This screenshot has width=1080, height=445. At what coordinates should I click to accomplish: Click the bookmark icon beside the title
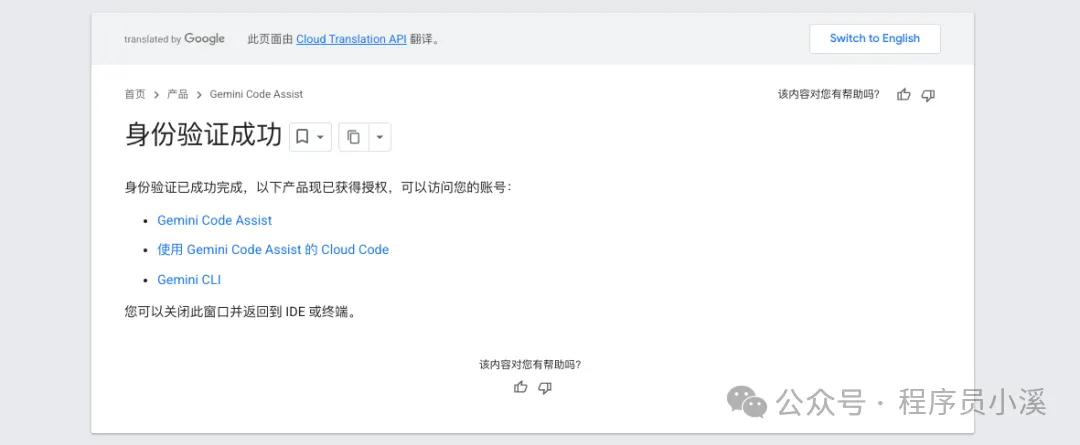tap(302, 137)
